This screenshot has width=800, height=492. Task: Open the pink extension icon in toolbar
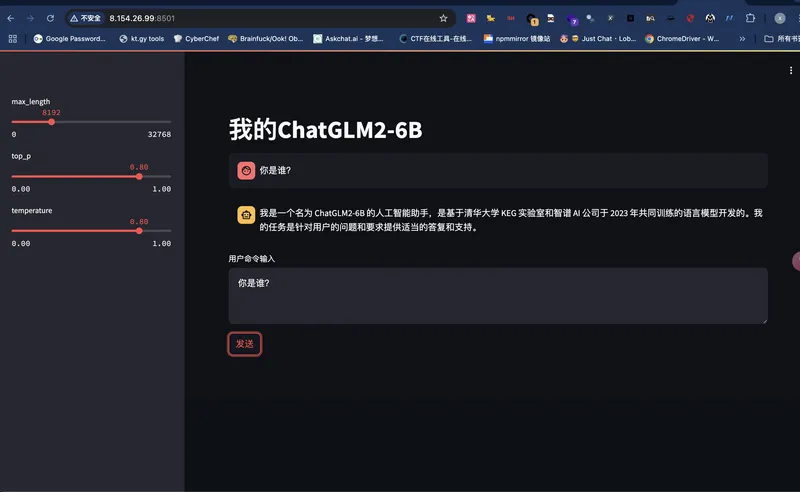pyautogui.click(x=471, y=18)
